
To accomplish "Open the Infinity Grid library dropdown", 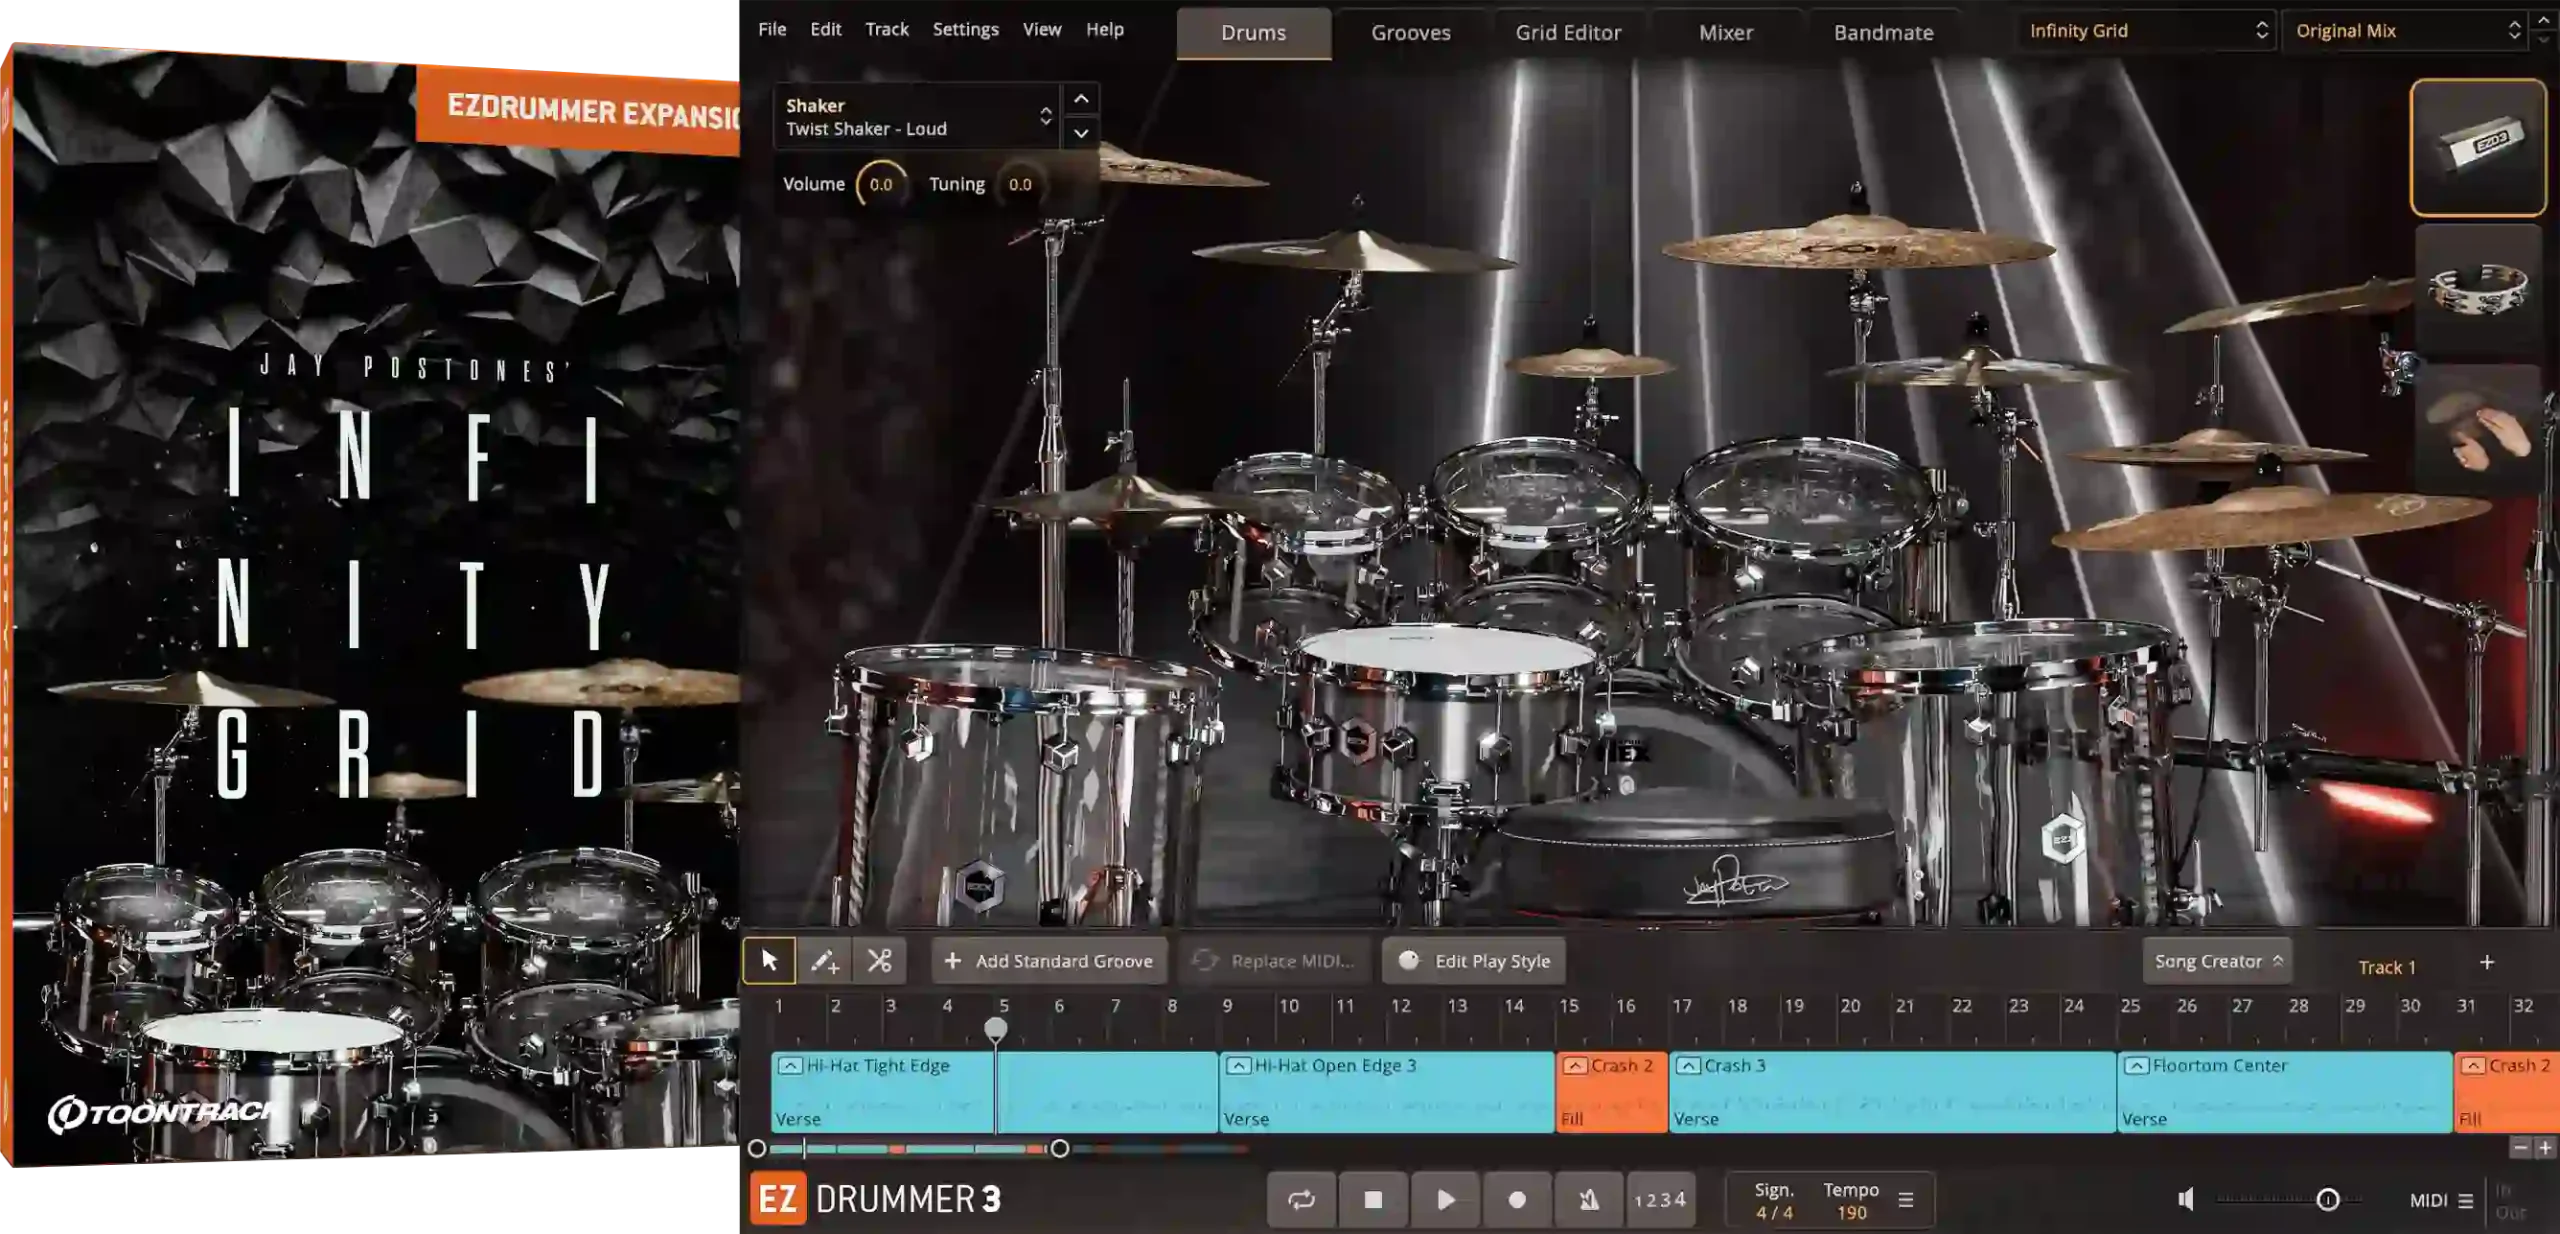I will 2147,31.
